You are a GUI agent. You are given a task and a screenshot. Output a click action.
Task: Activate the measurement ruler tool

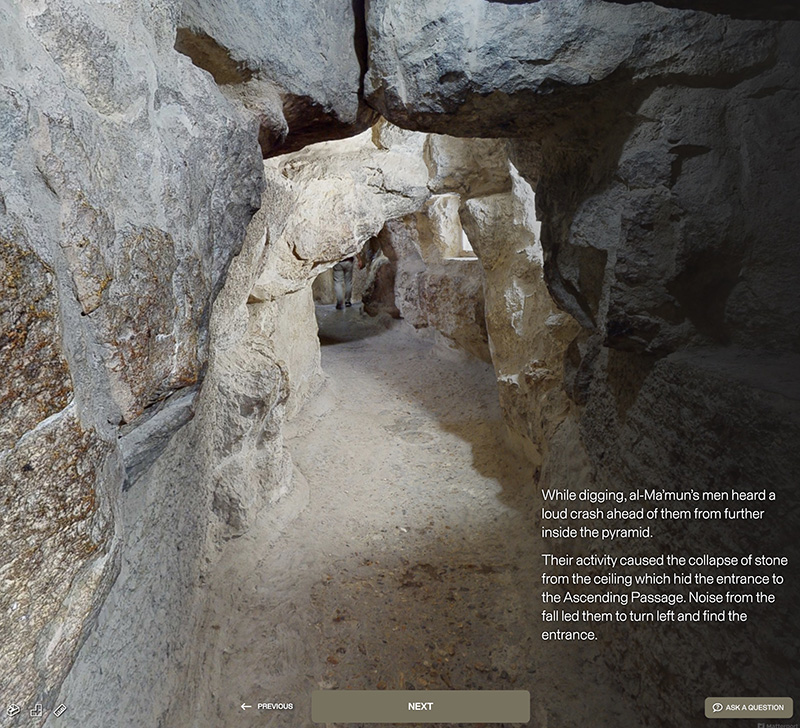click(x=60, y=710)
